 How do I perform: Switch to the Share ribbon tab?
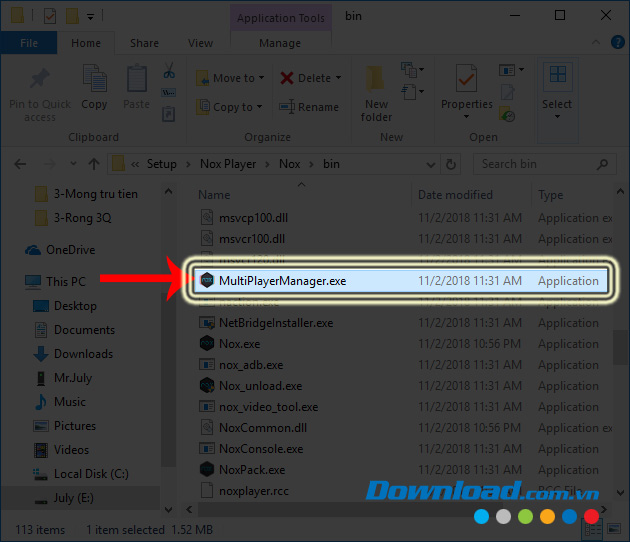click(144, 43)
